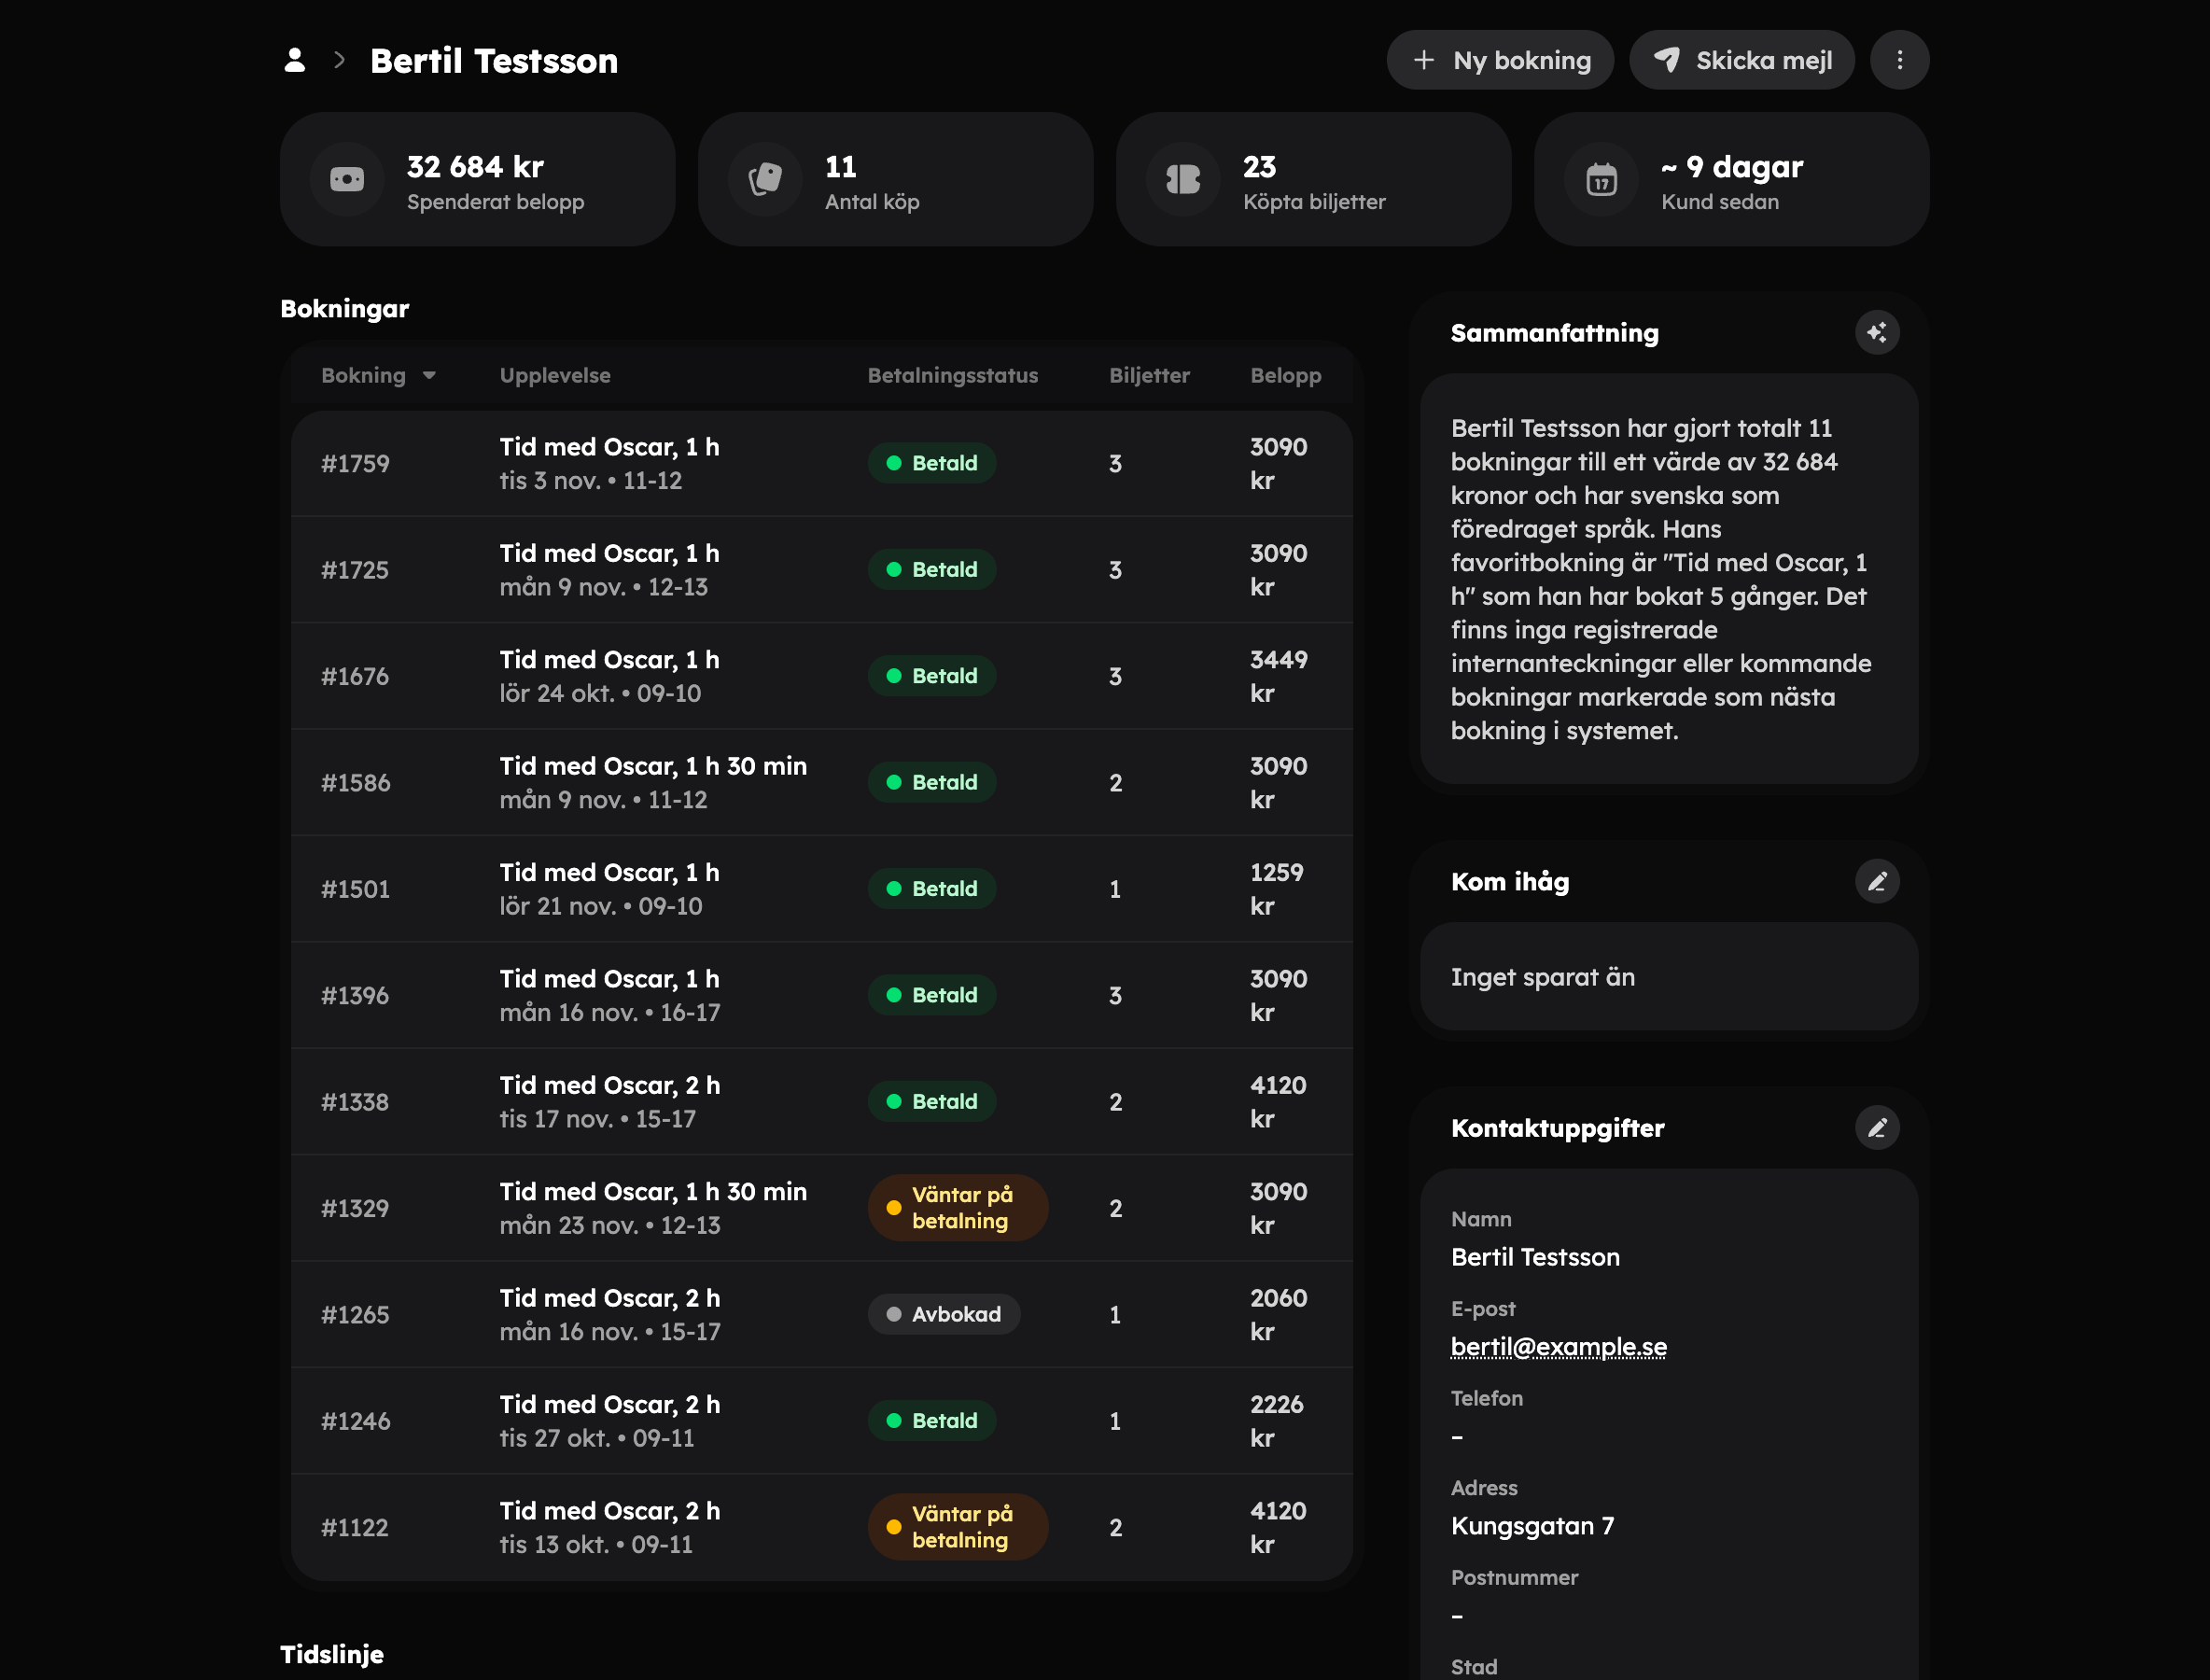Sort by the Bokning column arrow

(x=429, y=376)
